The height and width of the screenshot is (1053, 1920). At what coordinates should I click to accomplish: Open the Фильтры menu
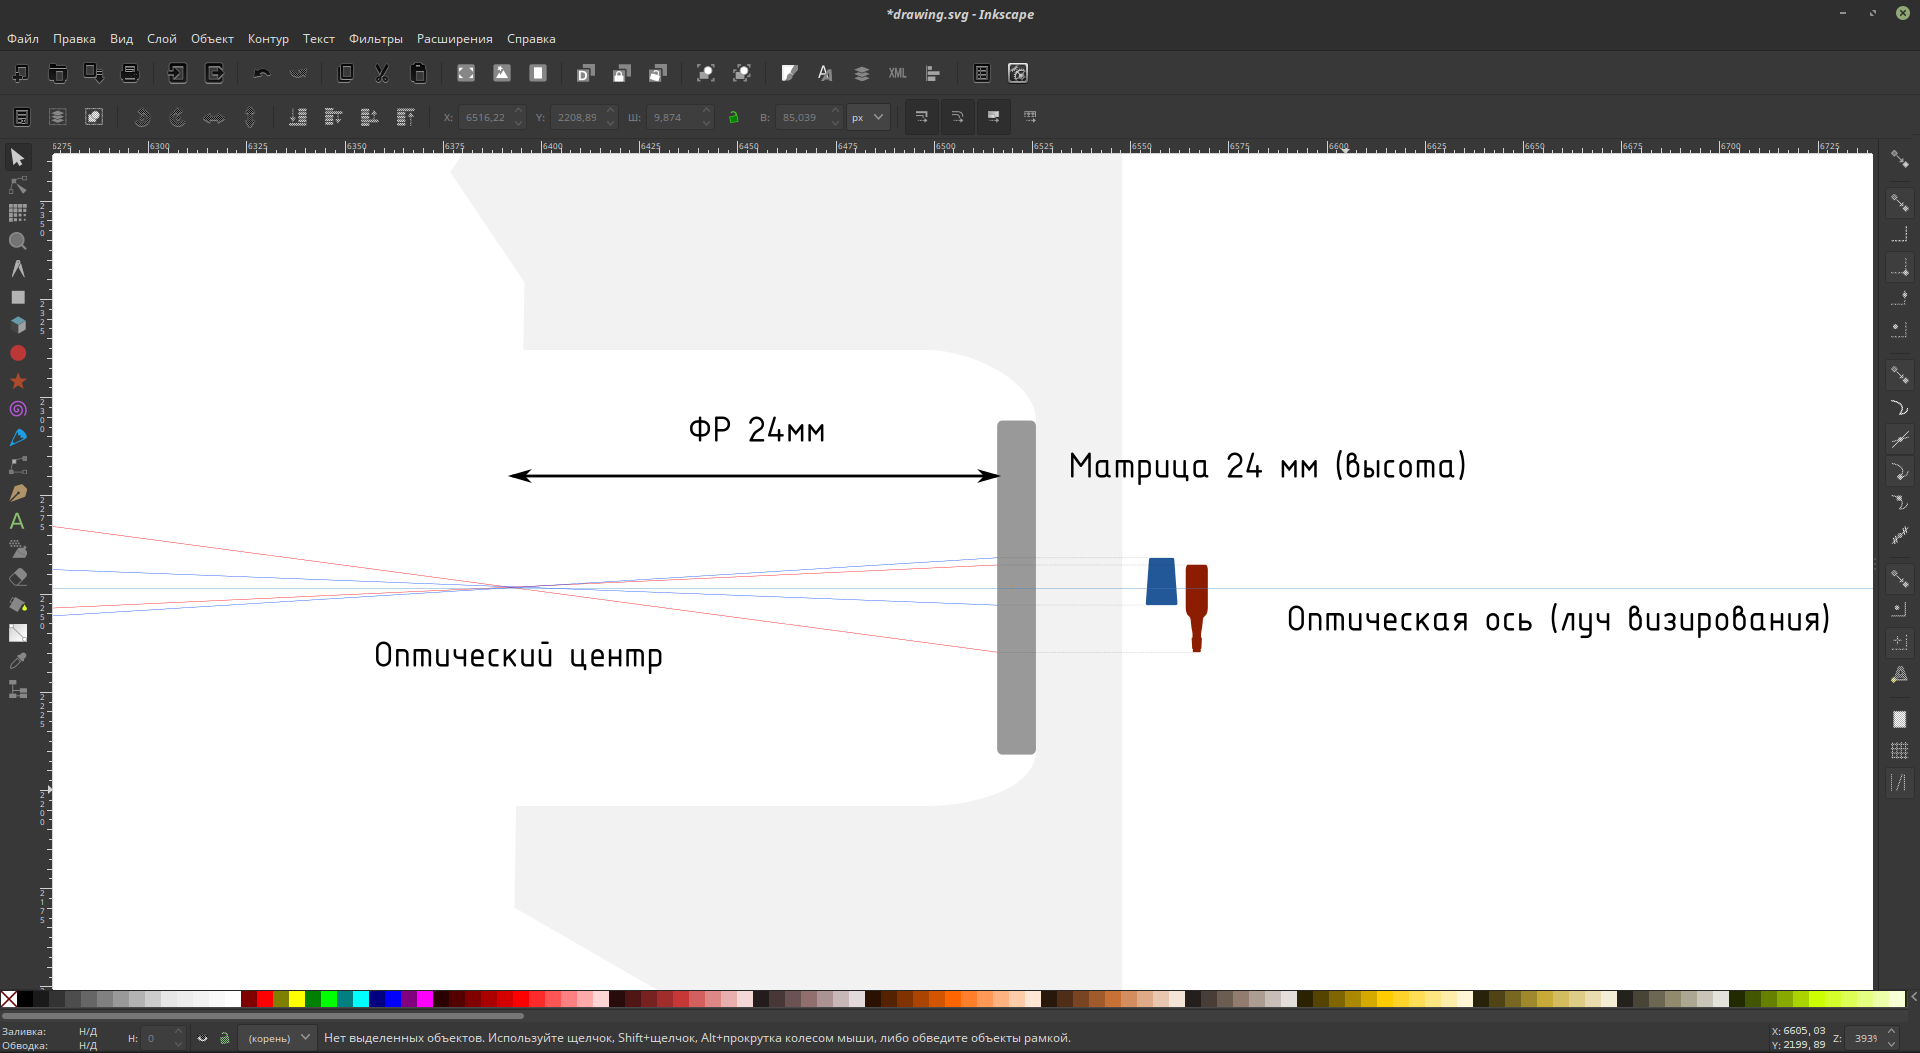click(375, 39)
